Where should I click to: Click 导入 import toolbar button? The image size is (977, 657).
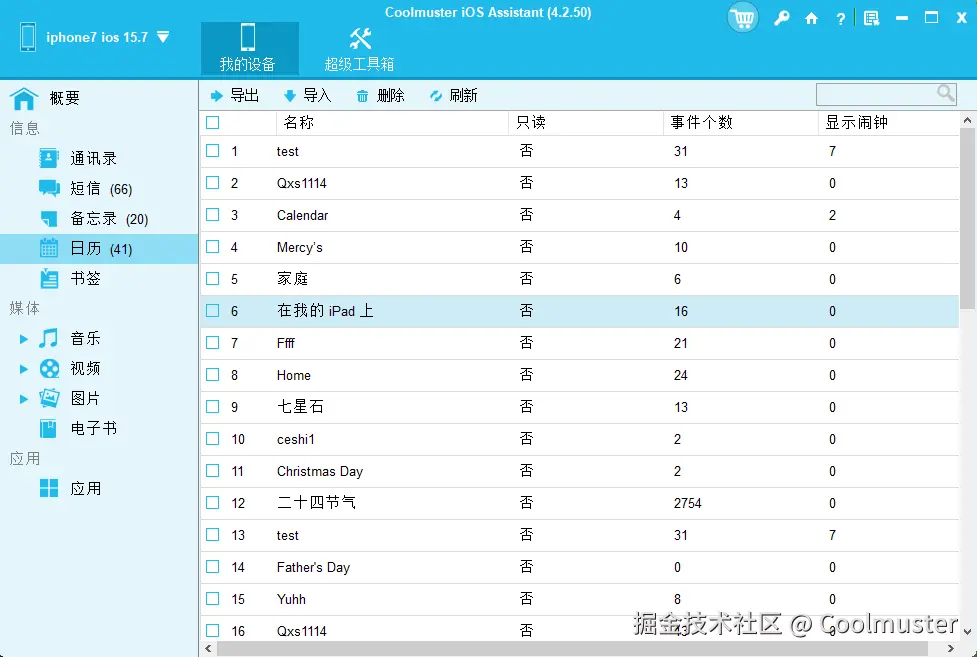307,95
